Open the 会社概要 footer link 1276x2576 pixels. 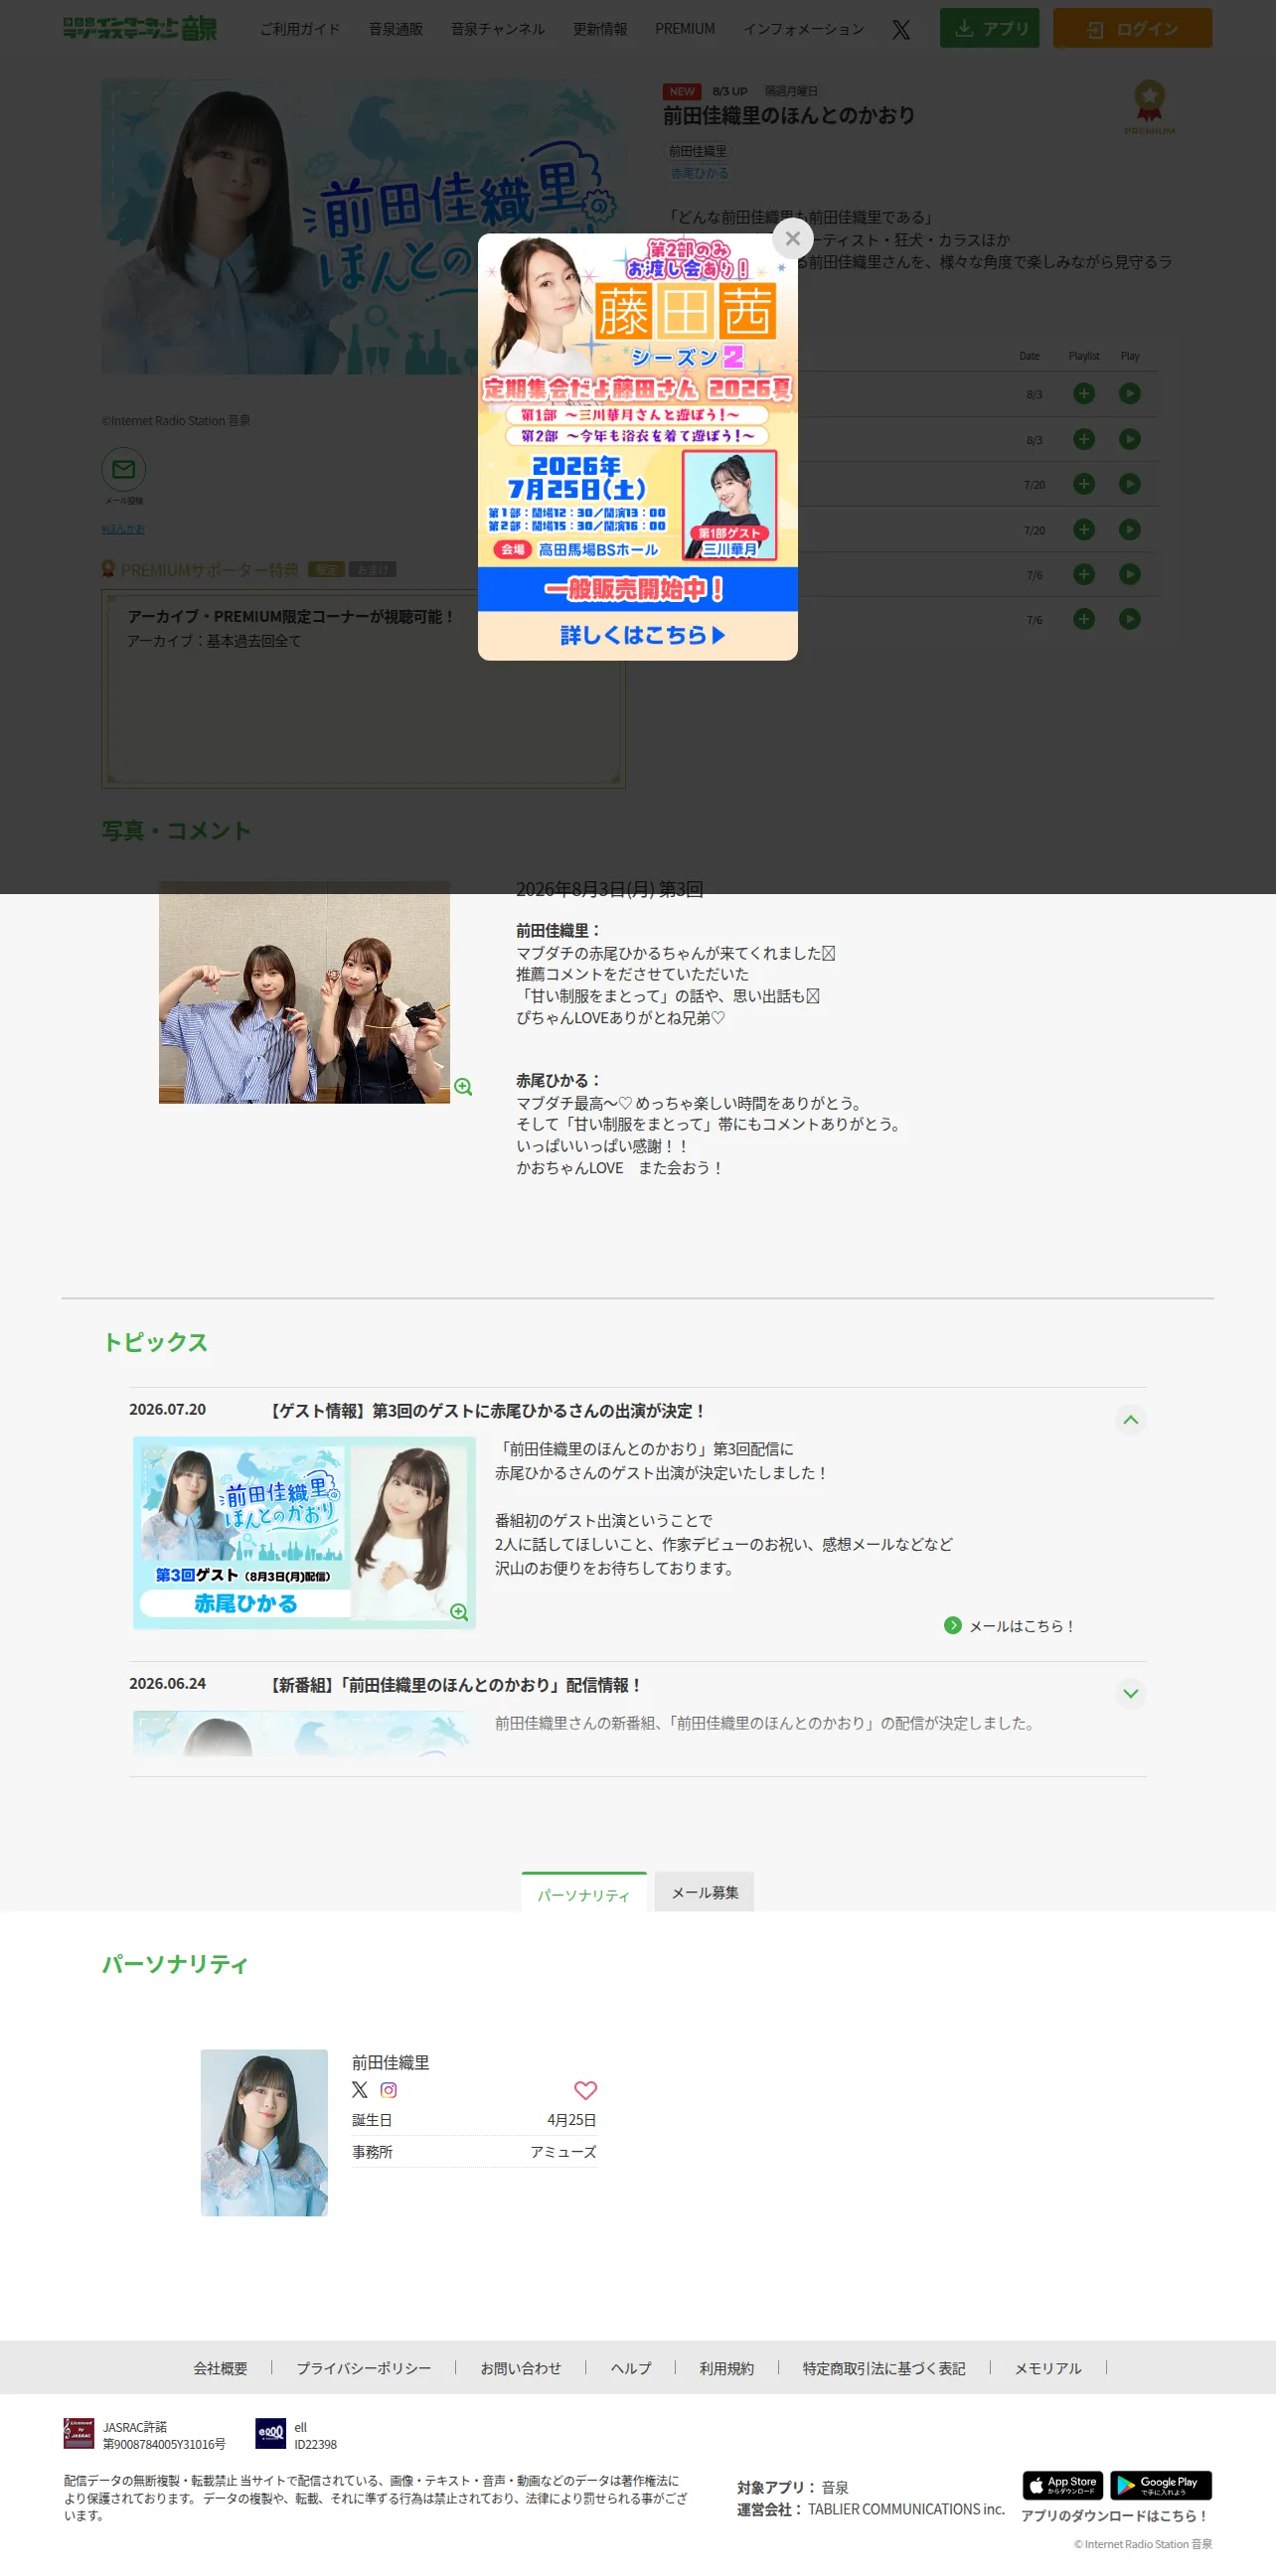click(x=220, y=2368)
